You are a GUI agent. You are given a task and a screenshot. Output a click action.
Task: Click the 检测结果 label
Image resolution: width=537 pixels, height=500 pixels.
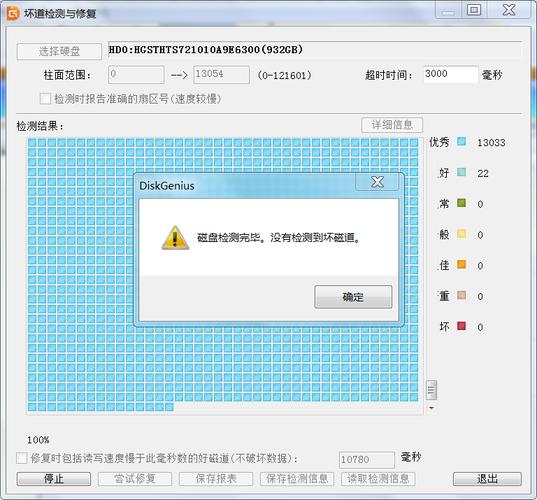(x=40, y=126)
